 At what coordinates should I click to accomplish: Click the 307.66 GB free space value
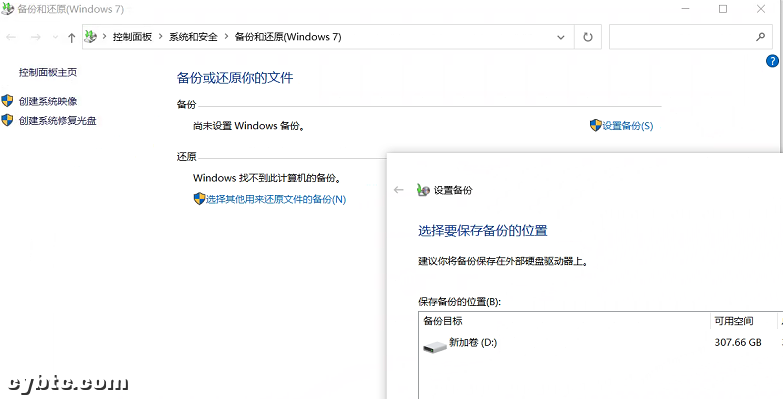[x=738, y=343]
